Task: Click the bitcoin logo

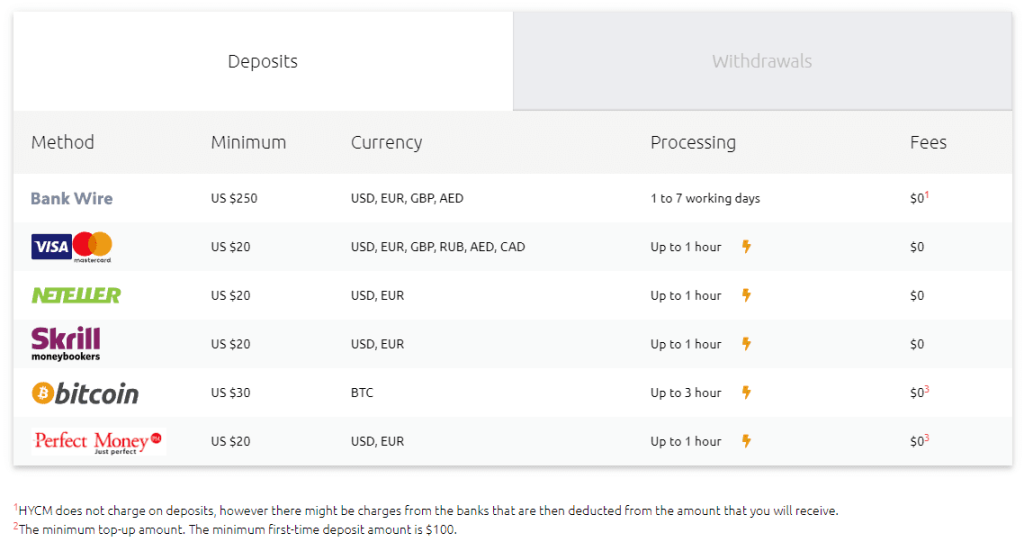Action: pyautogui.click(x=86, y=393)
